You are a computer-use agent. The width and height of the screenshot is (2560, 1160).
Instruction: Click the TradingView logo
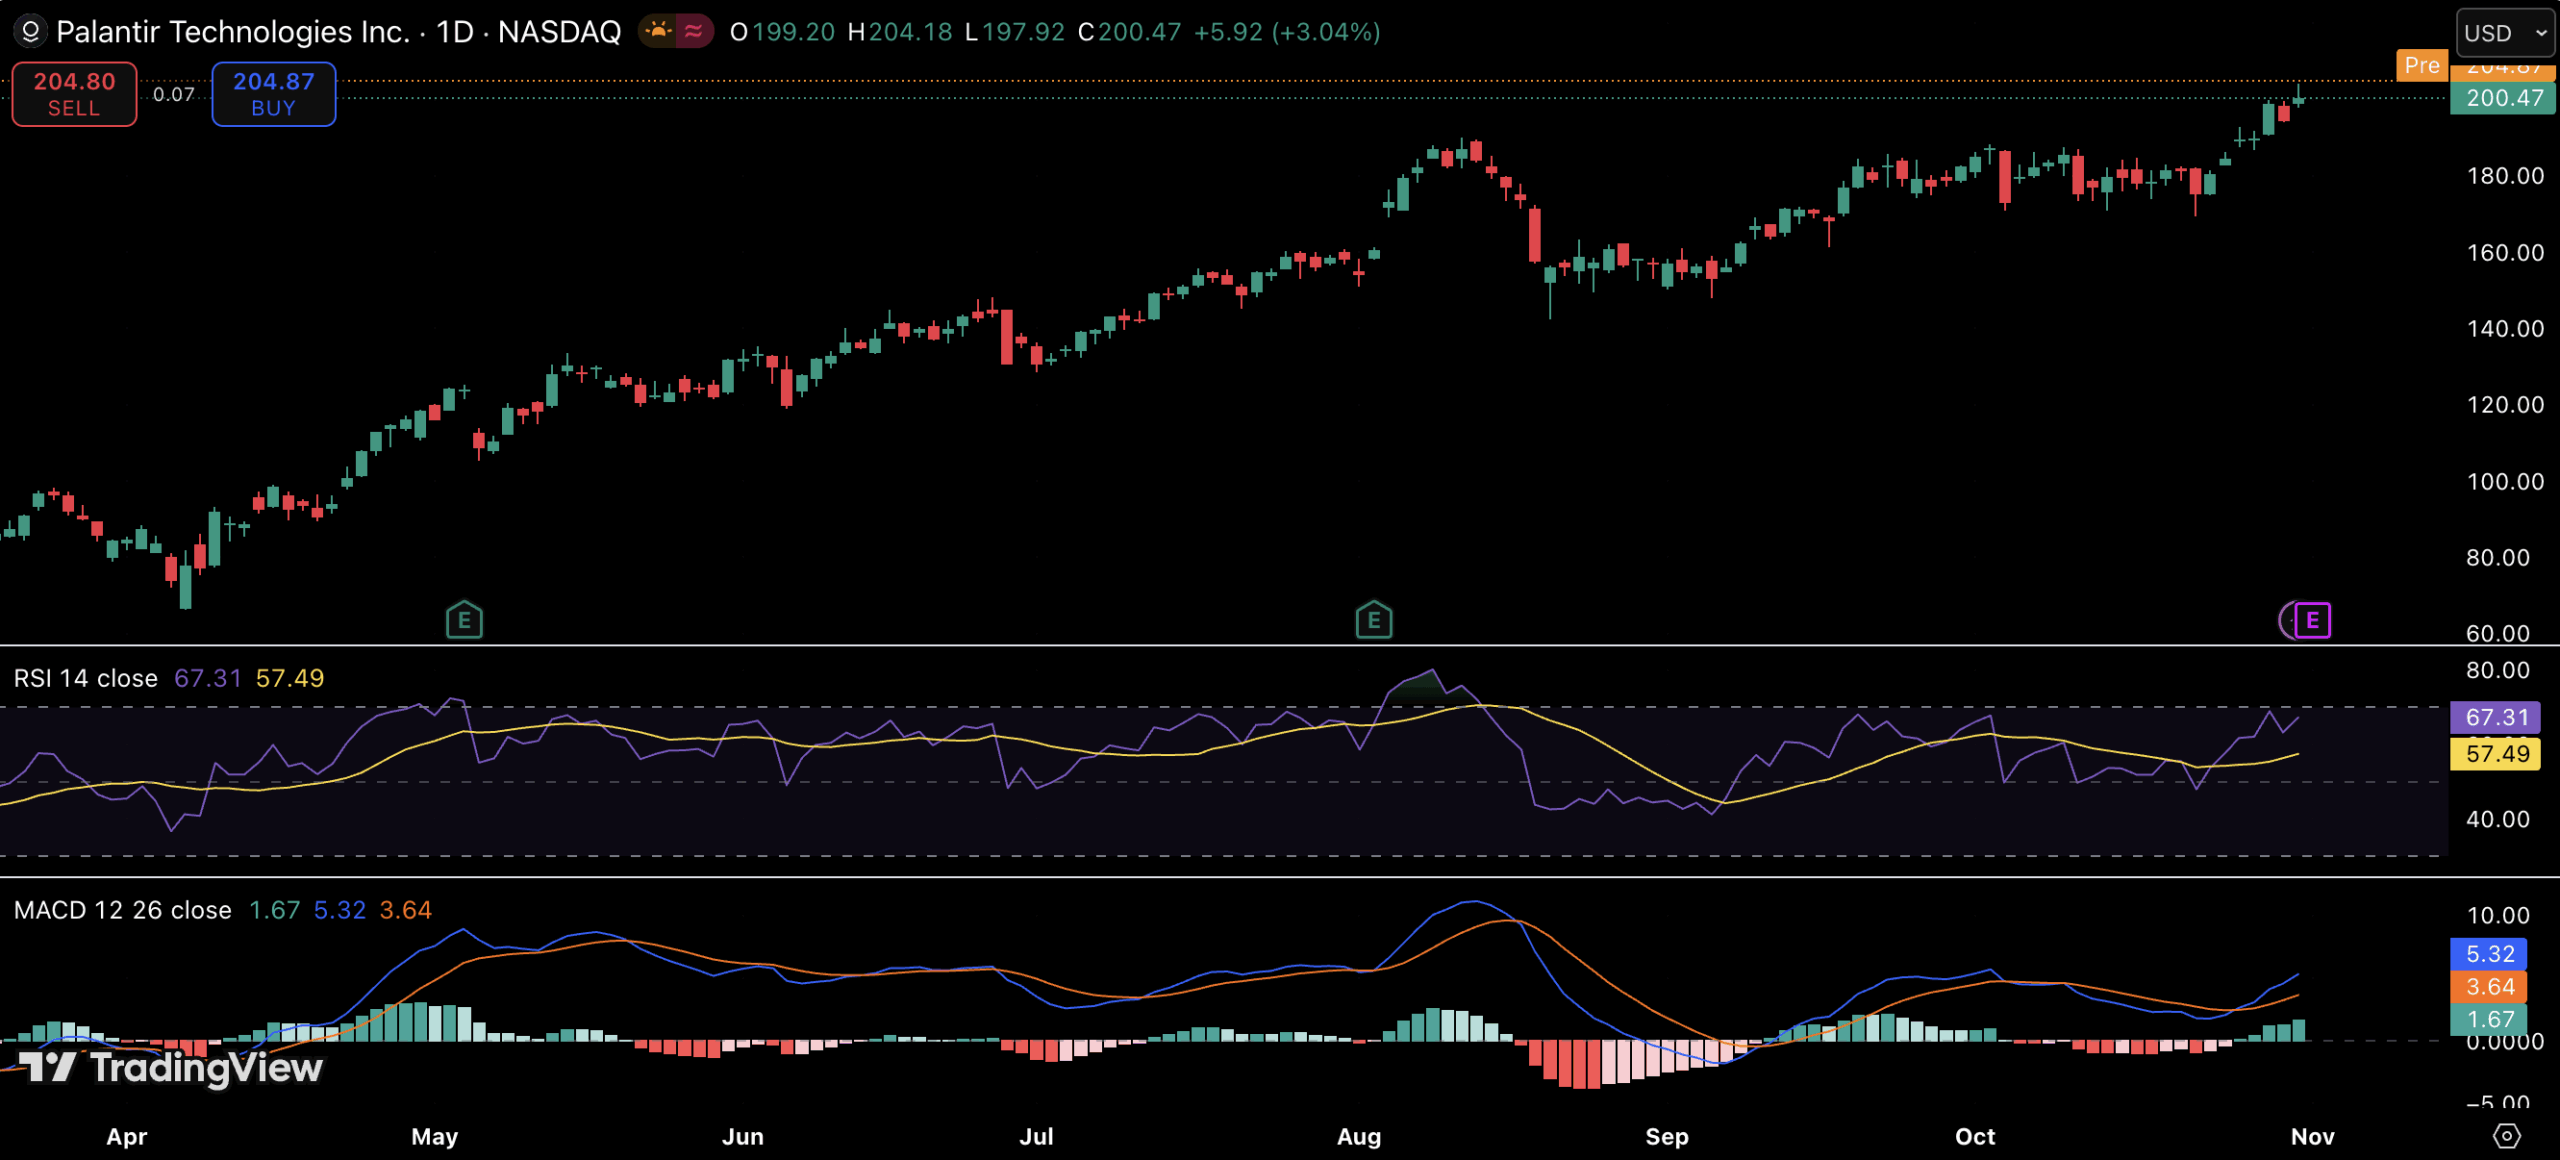click(x=170, y=1067)
